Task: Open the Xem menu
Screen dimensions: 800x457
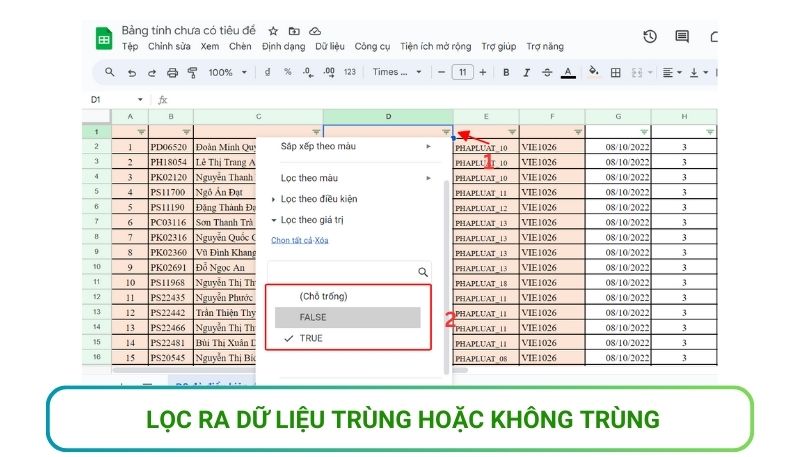Action: pyautogui.click(x=210, y=46)
